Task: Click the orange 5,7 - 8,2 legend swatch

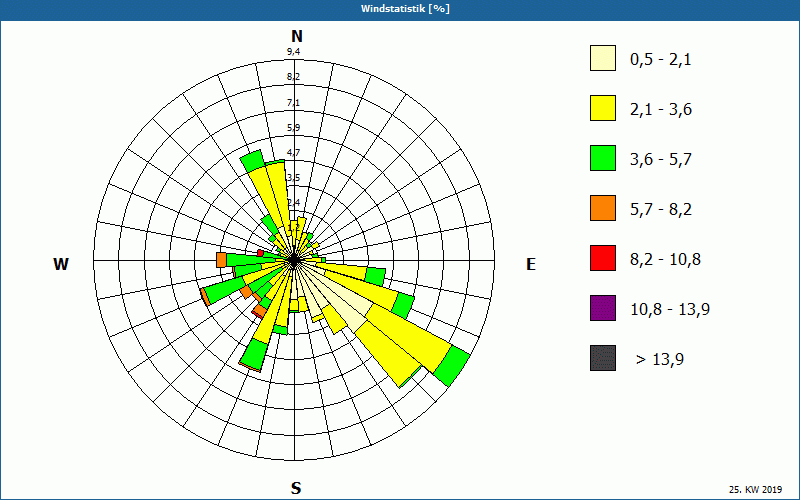Action: coord(603,208)
